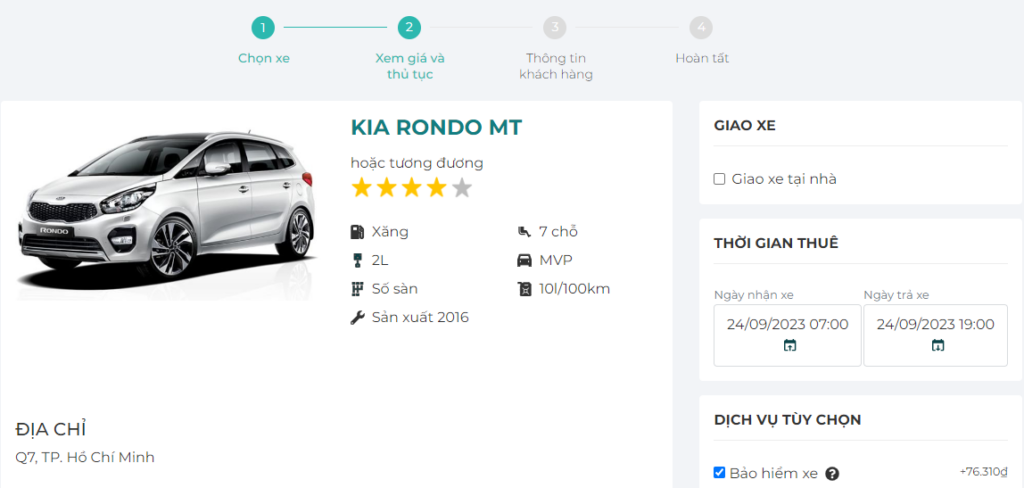This screenshot has width=1024, height=488.
Task: Select step 4 Hoàn tất
Action: 700,28
